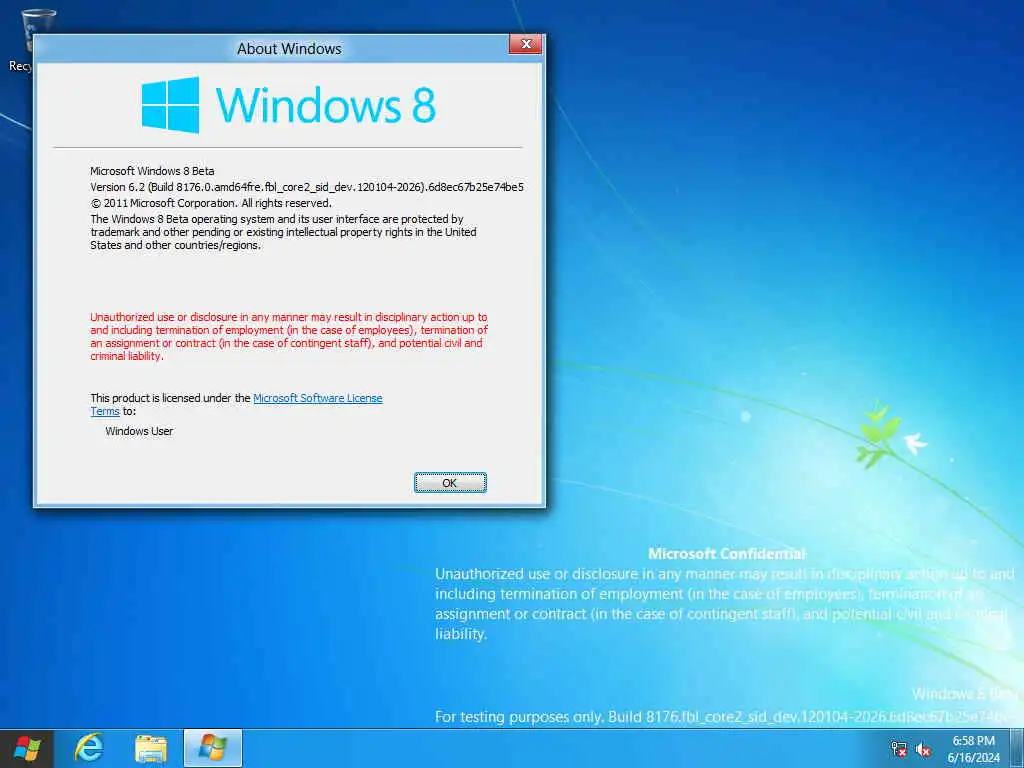Open the Start menu orb
This screenshot has height=768, width=1024.
[27, 748]
